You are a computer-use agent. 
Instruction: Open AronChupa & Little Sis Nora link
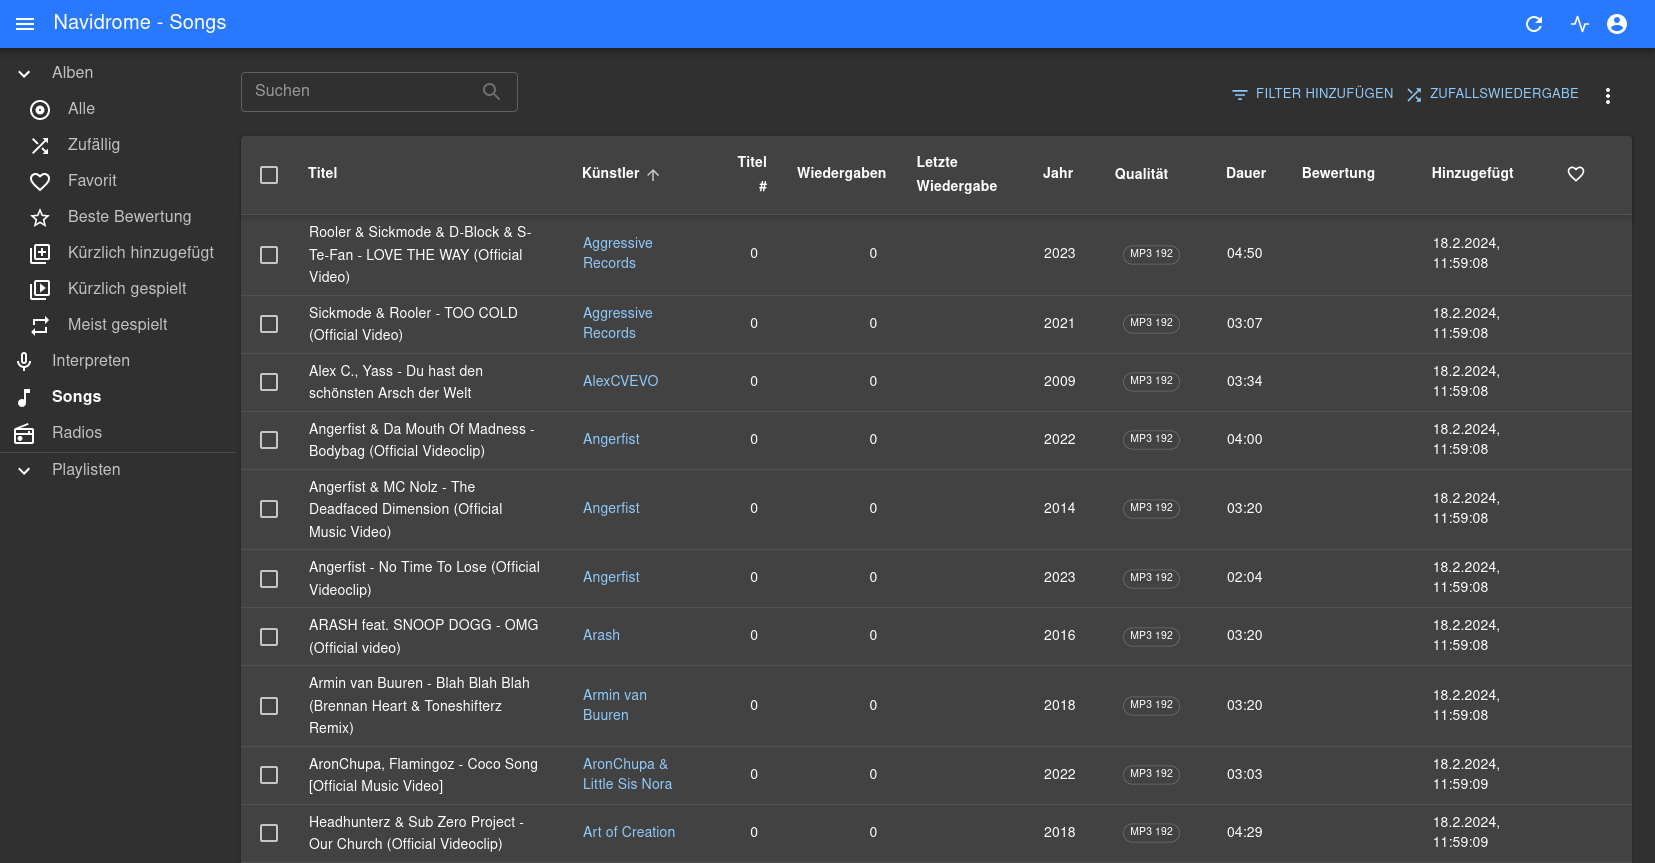coord(627,774)
